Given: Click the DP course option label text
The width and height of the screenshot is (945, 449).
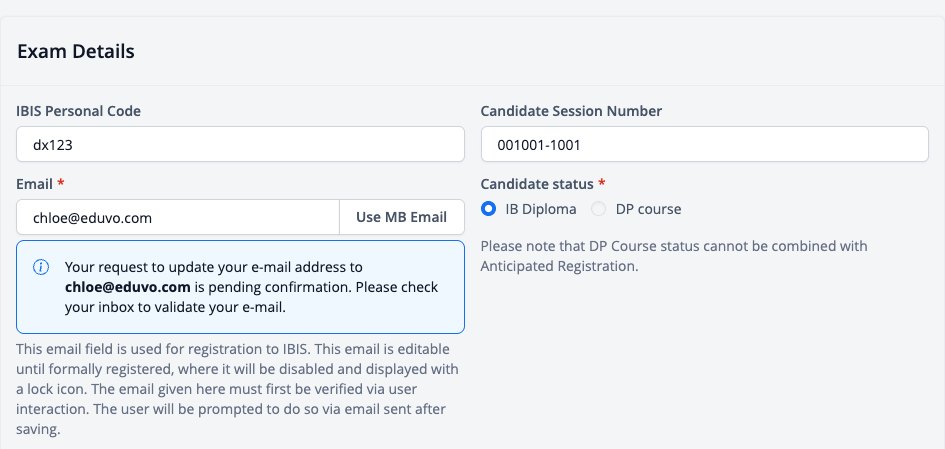Looking at the screenshot, I should coord(648,209).
